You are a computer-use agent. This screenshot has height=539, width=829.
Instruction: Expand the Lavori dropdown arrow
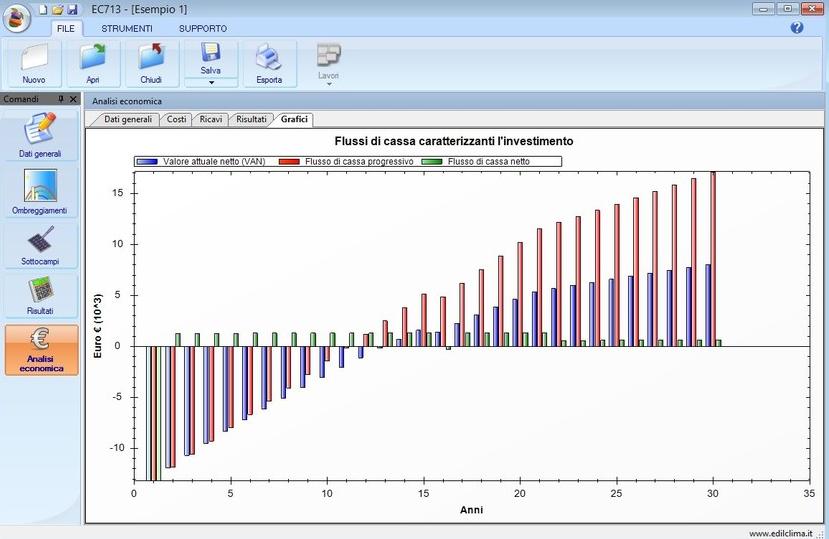point(328,84)
